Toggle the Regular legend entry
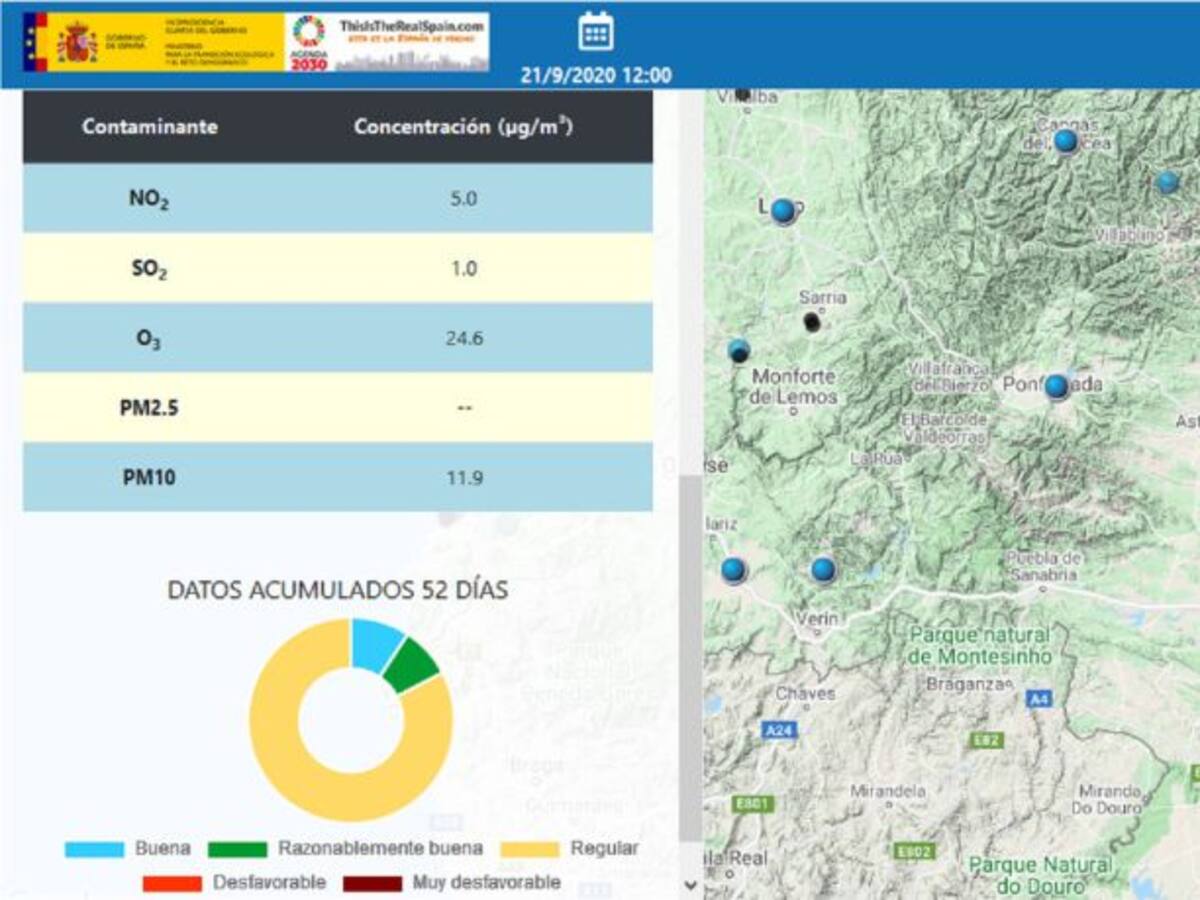Screen dimensions: 1200x900 570,849
